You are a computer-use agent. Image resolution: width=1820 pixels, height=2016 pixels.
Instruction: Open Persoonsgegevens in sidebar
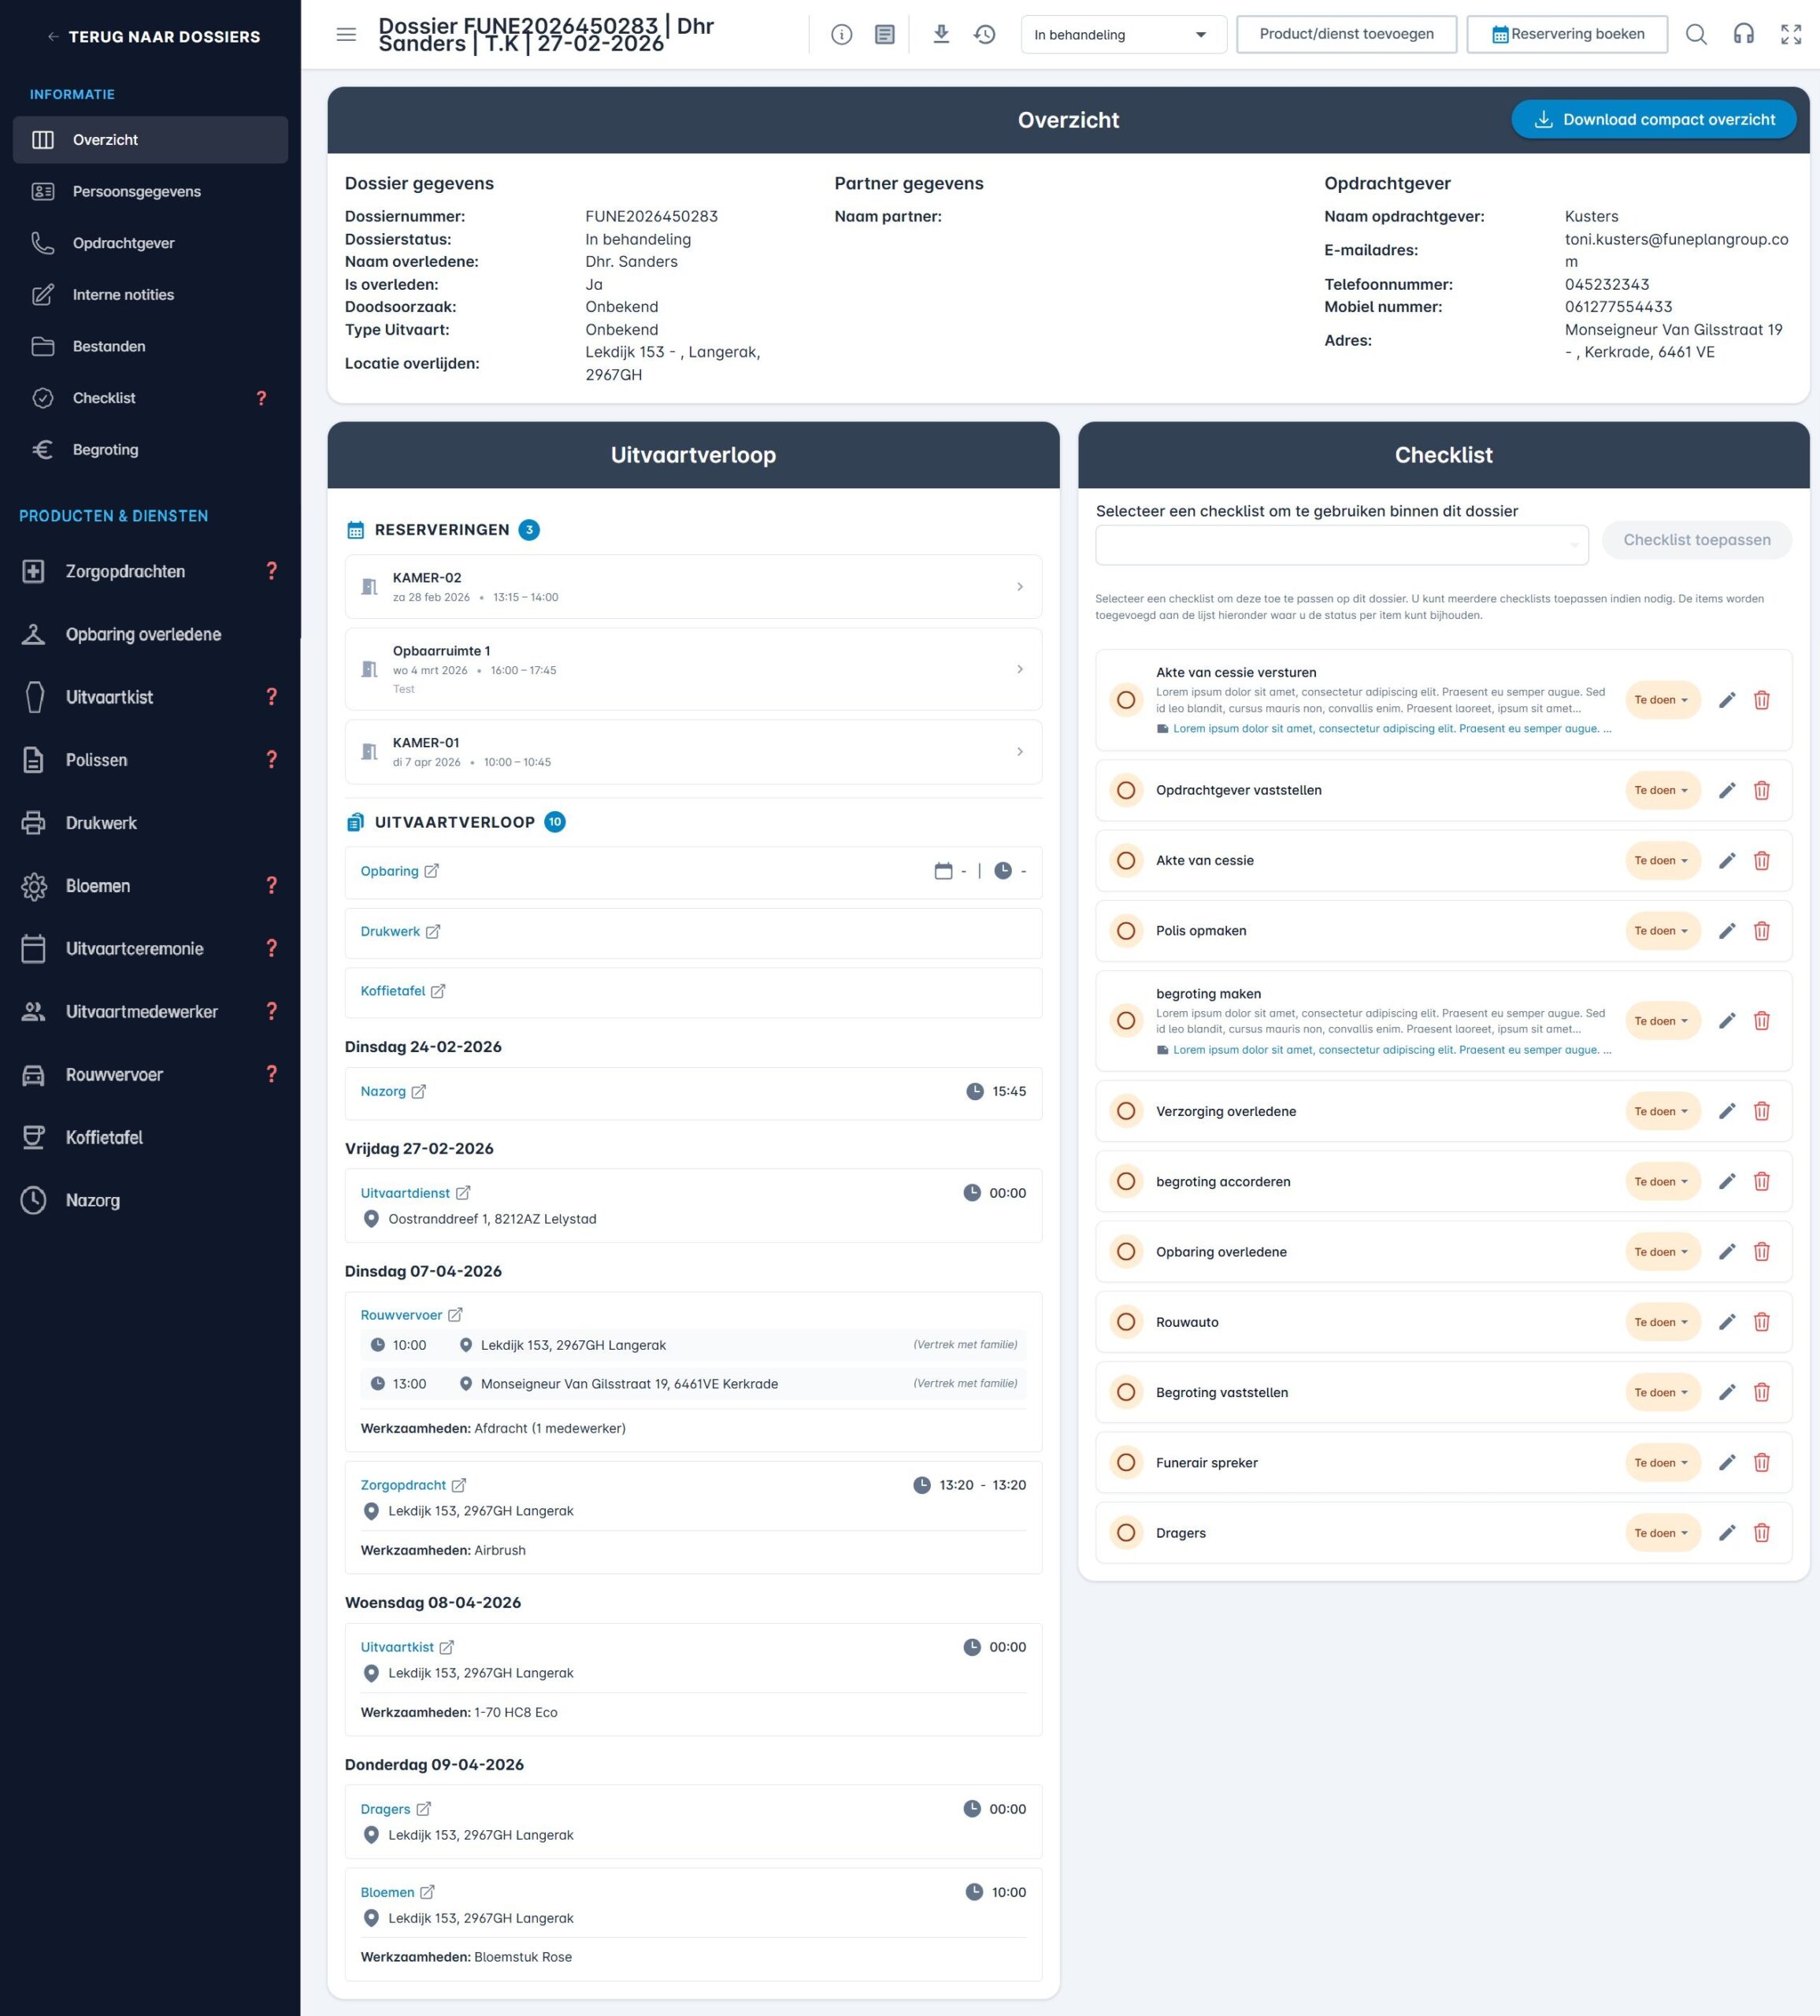pyautogui.click(x=137, y=192)
